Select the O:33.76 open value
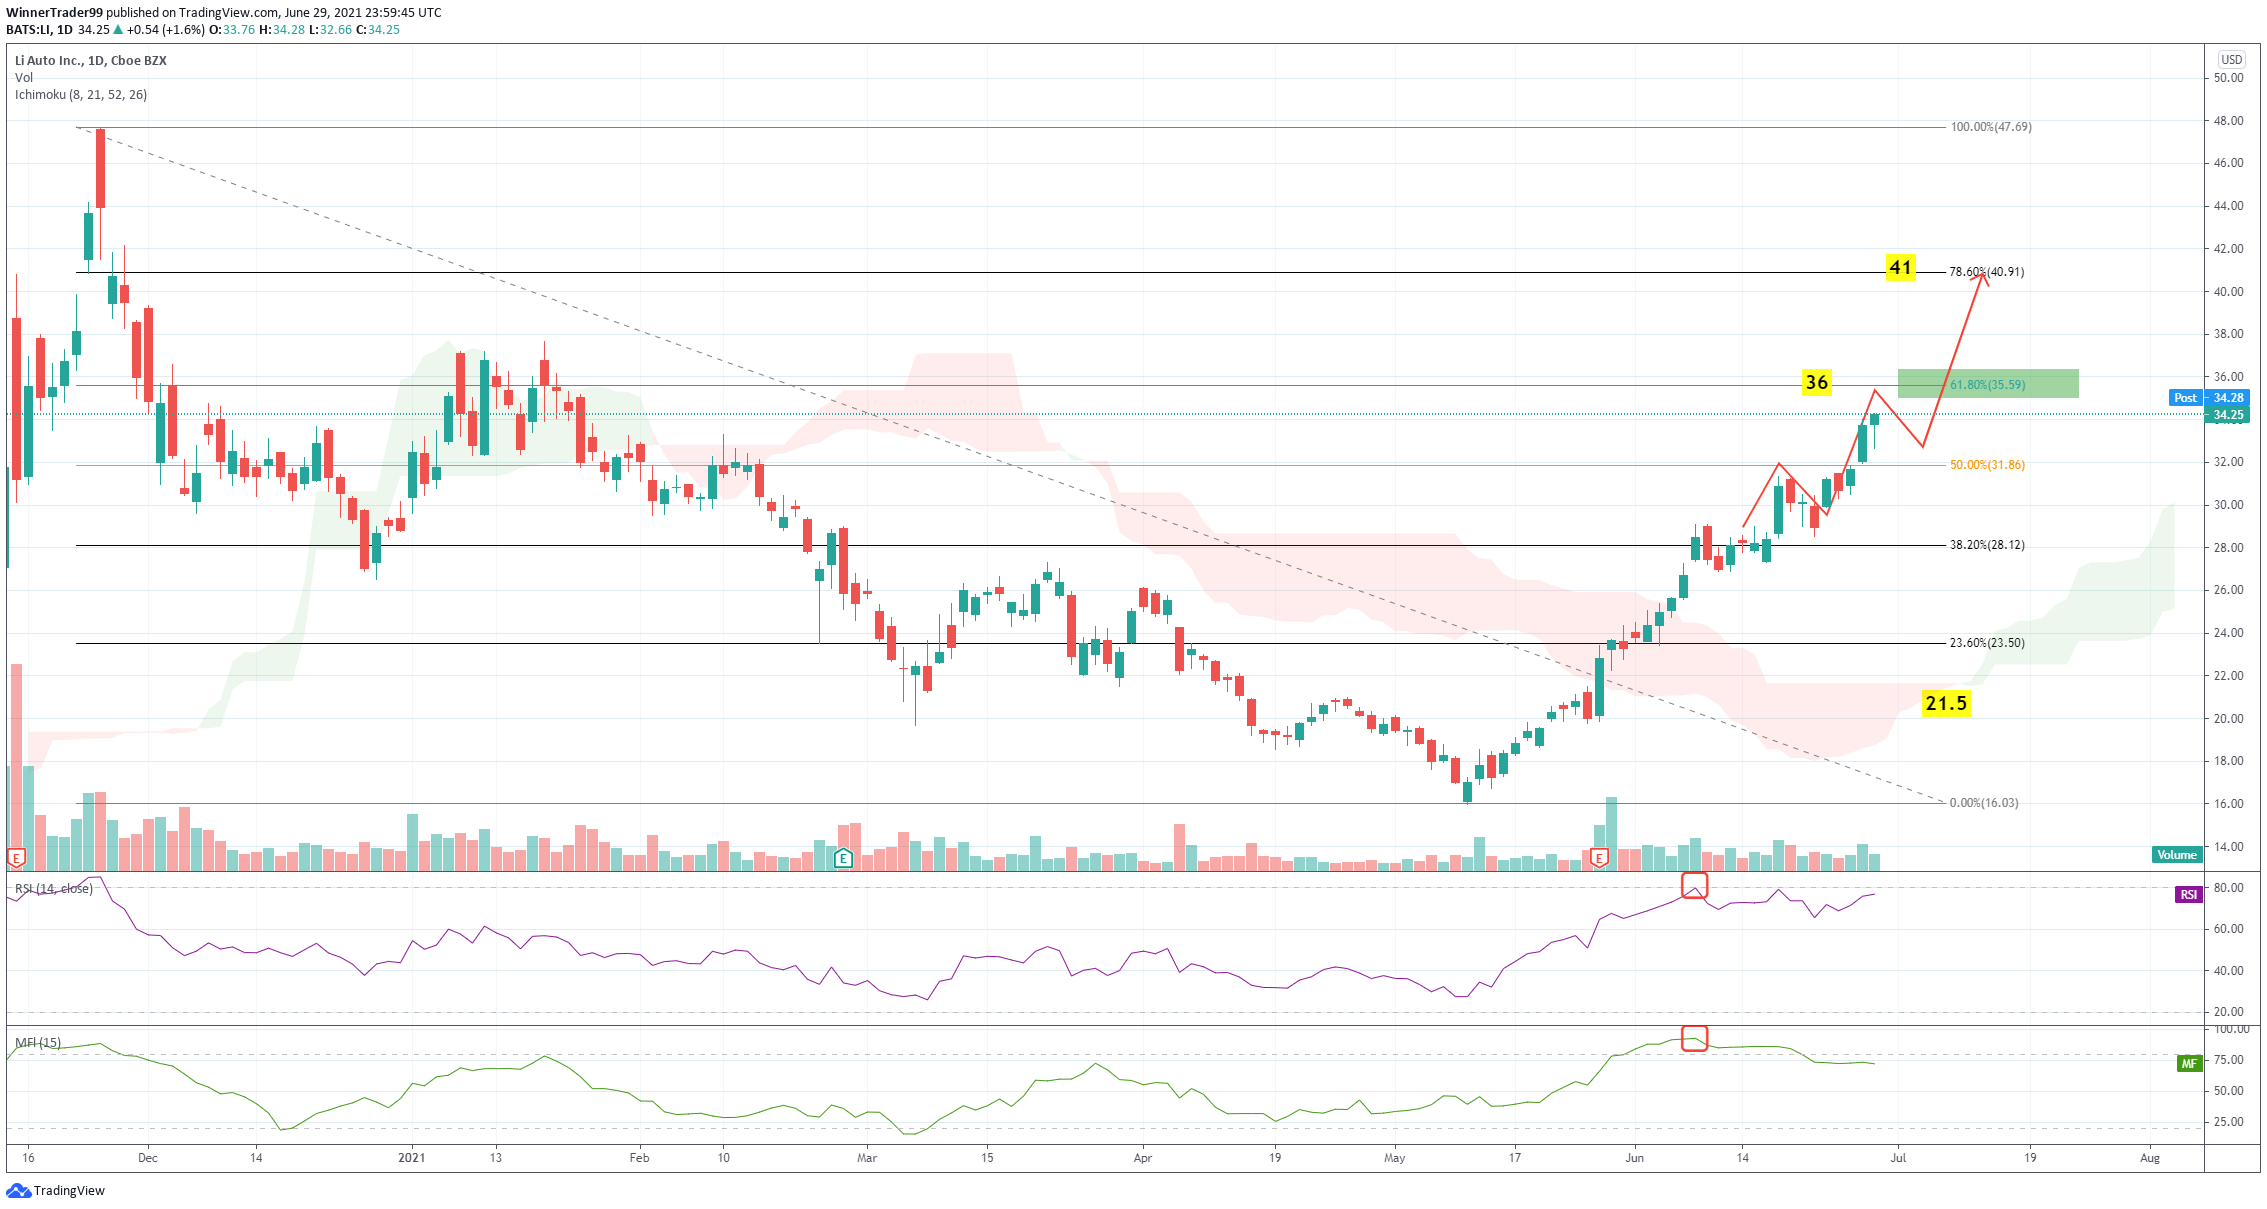 (x=231, y=30)
